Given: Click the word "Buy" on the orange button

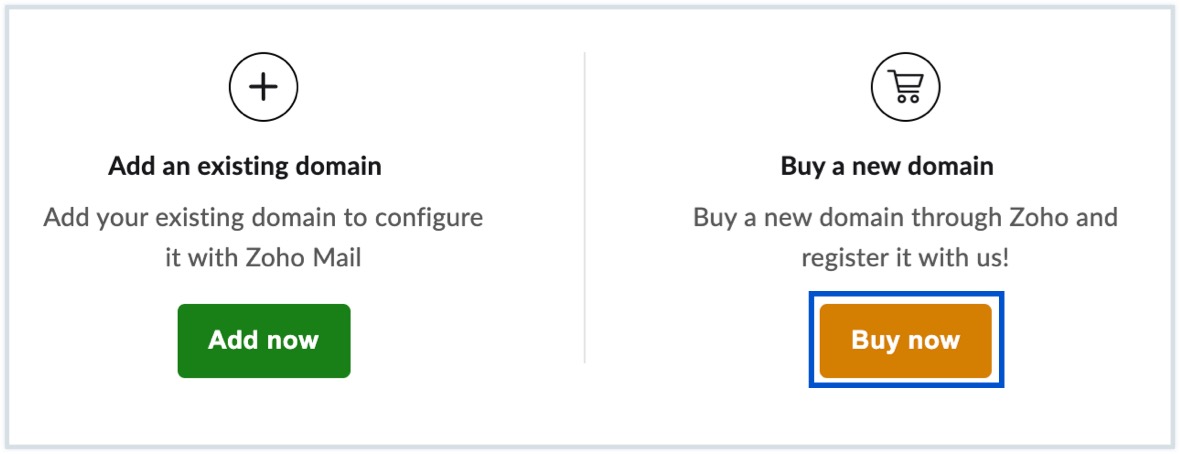Looking at the screenshot, I should tap(873, 341).
